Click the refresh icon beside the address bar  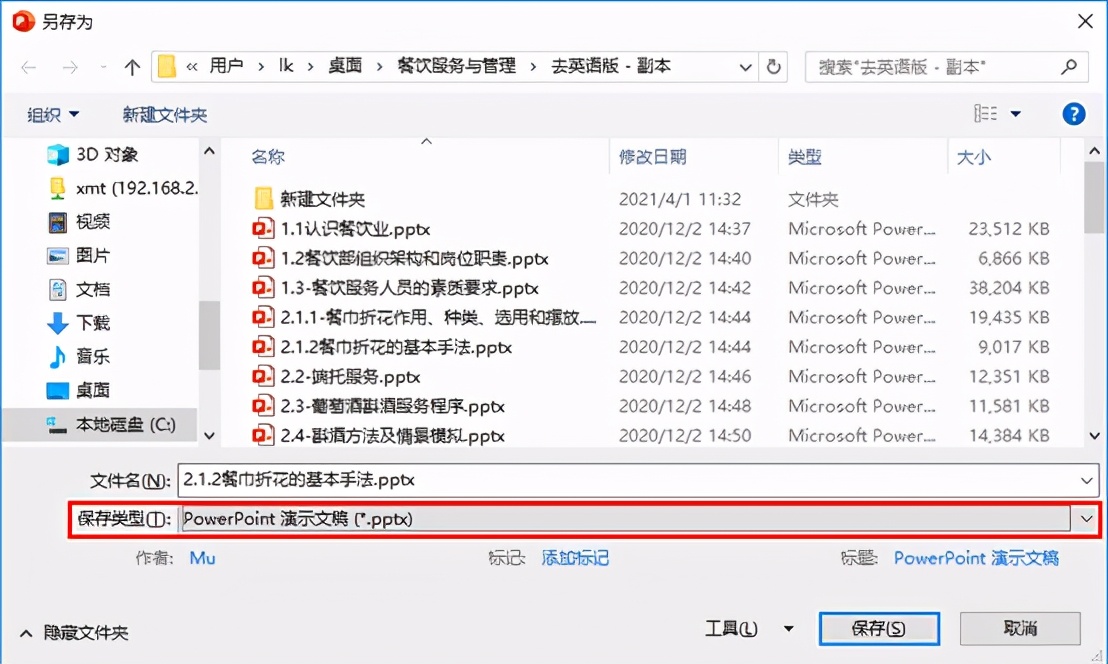(774, 66)
